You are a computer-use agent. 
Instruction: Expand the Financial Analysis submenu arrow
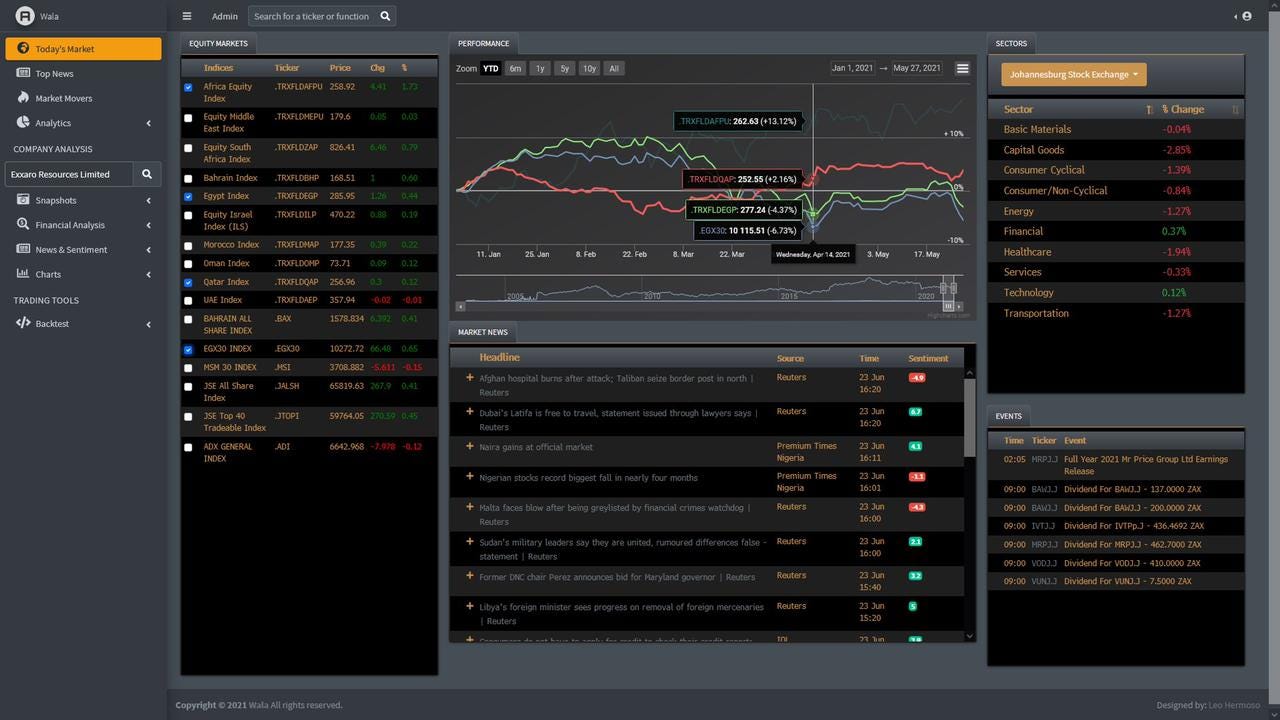tap(148, 225)
